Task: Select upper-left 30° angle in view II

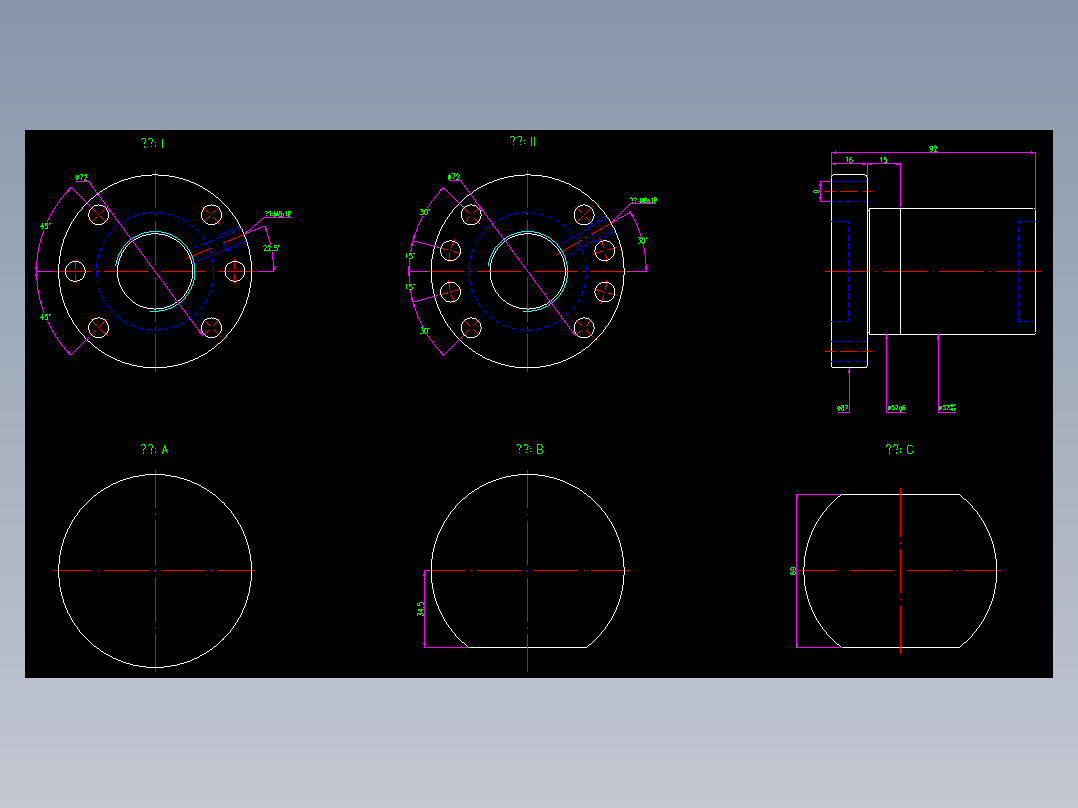Action: click(x=425, y=212)
